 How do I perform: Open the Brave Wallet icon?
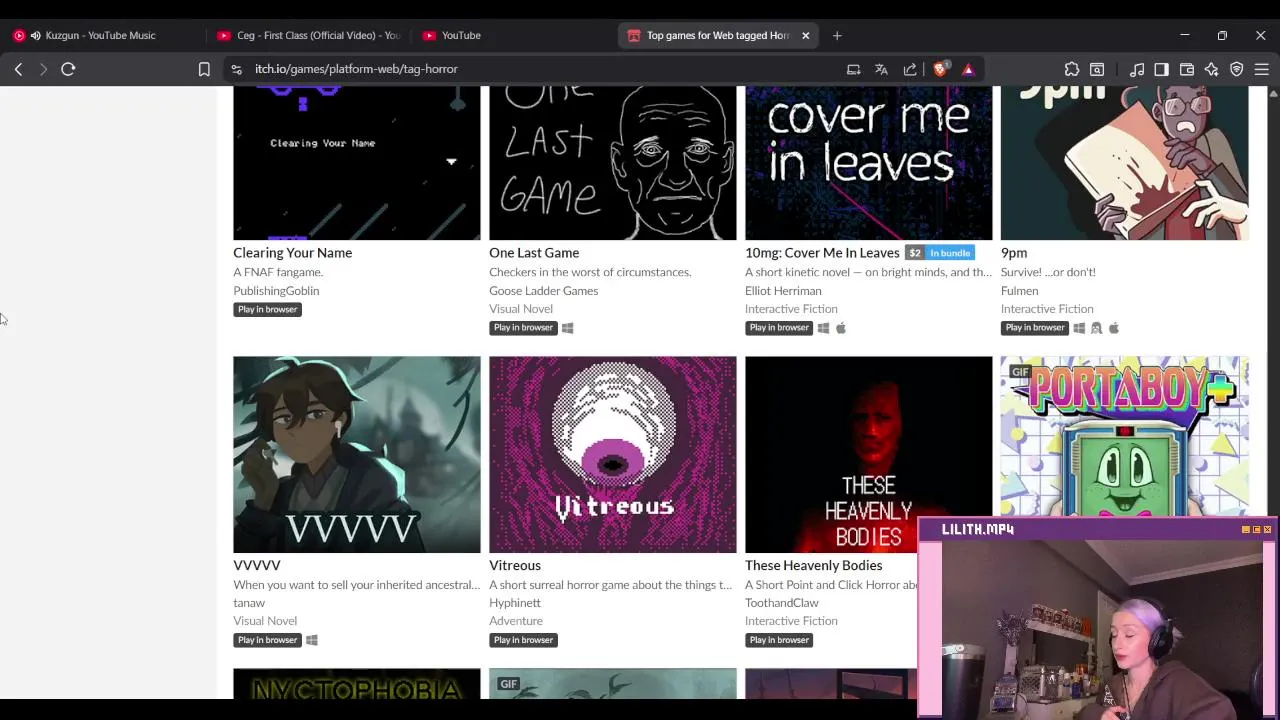tap(1187, 69)
